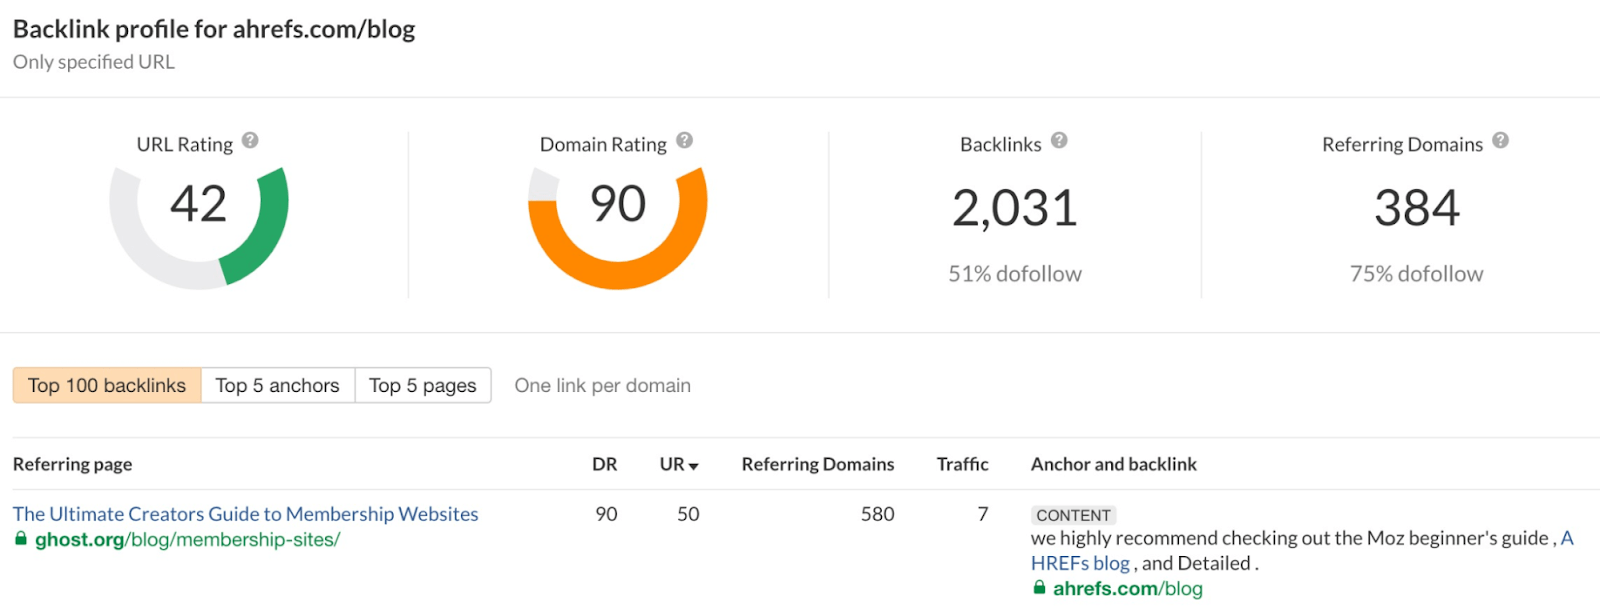The image size is (1600, 608).
Task: Click help icon beside Domain Rating
Action: point(684,141)
